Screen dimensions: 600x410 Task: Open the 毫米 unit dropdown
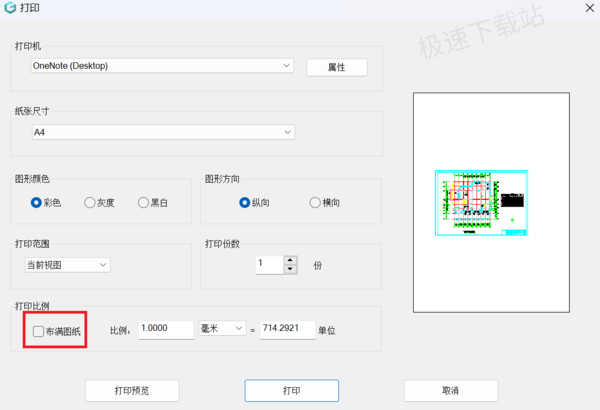pos(222,328)
